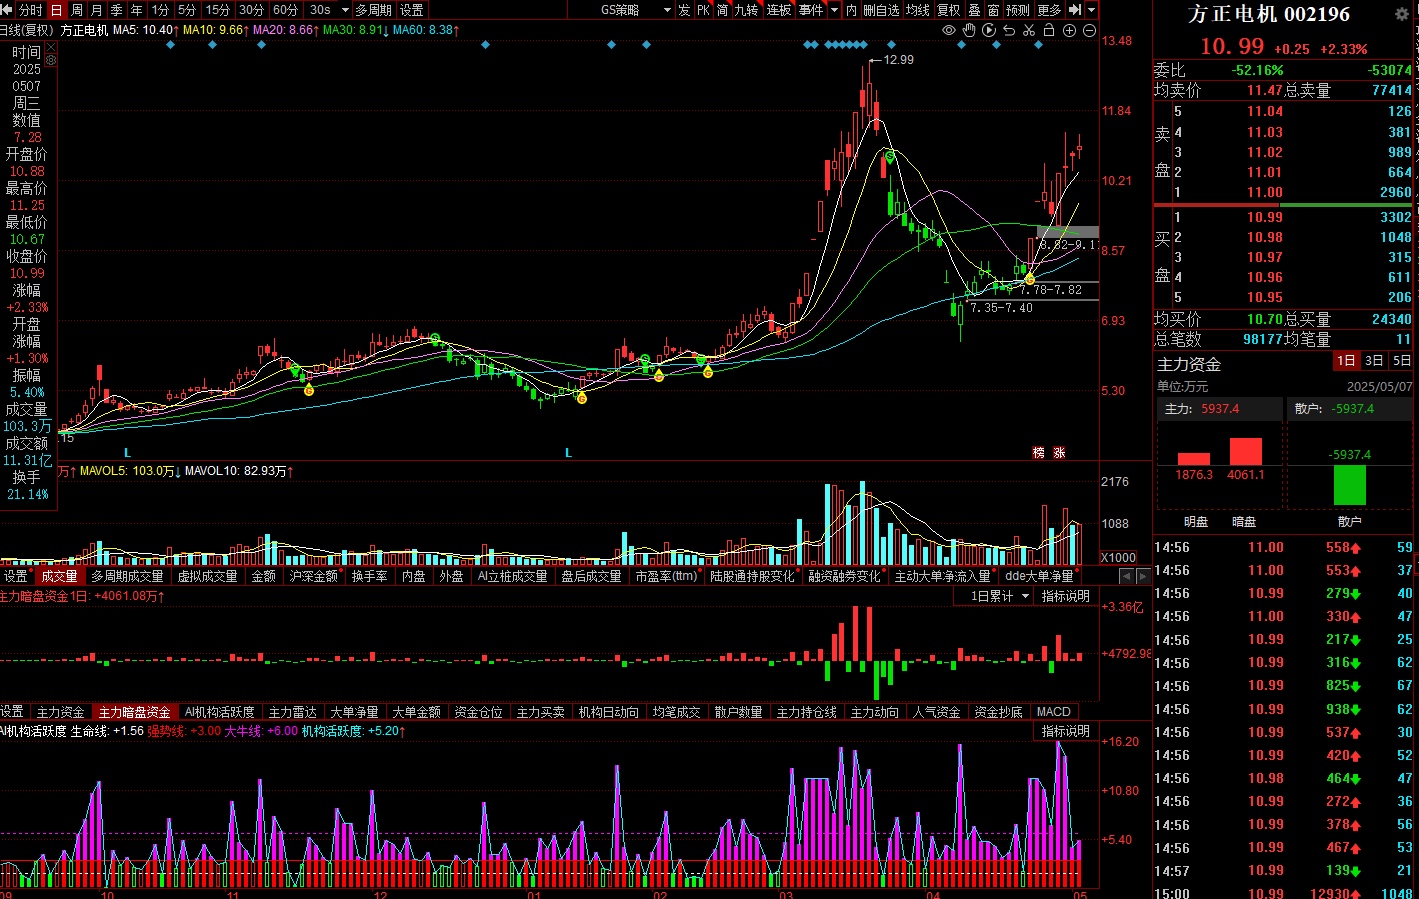Click the green 散户 capital bar
Image resolution: width=1419 pixels, height=899 pixels.
coord(1349,485)
